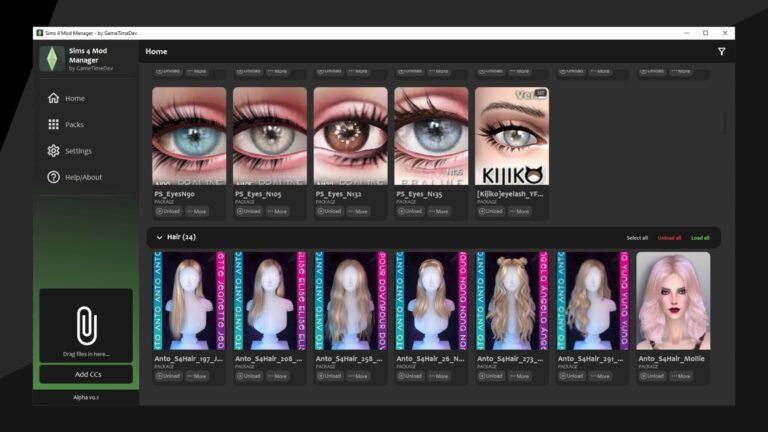Image resolution: width=768 pixels, height=432 pixels.
Task: Click Select all in Hair section
Action: click(x=637, y=238)
